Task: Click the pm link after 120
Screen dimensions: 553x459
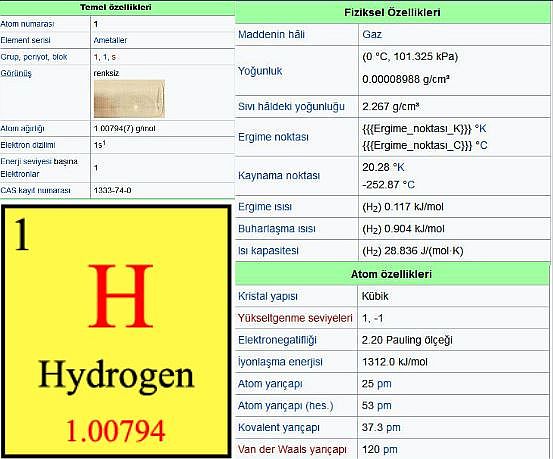Action: tap(391, 449)
